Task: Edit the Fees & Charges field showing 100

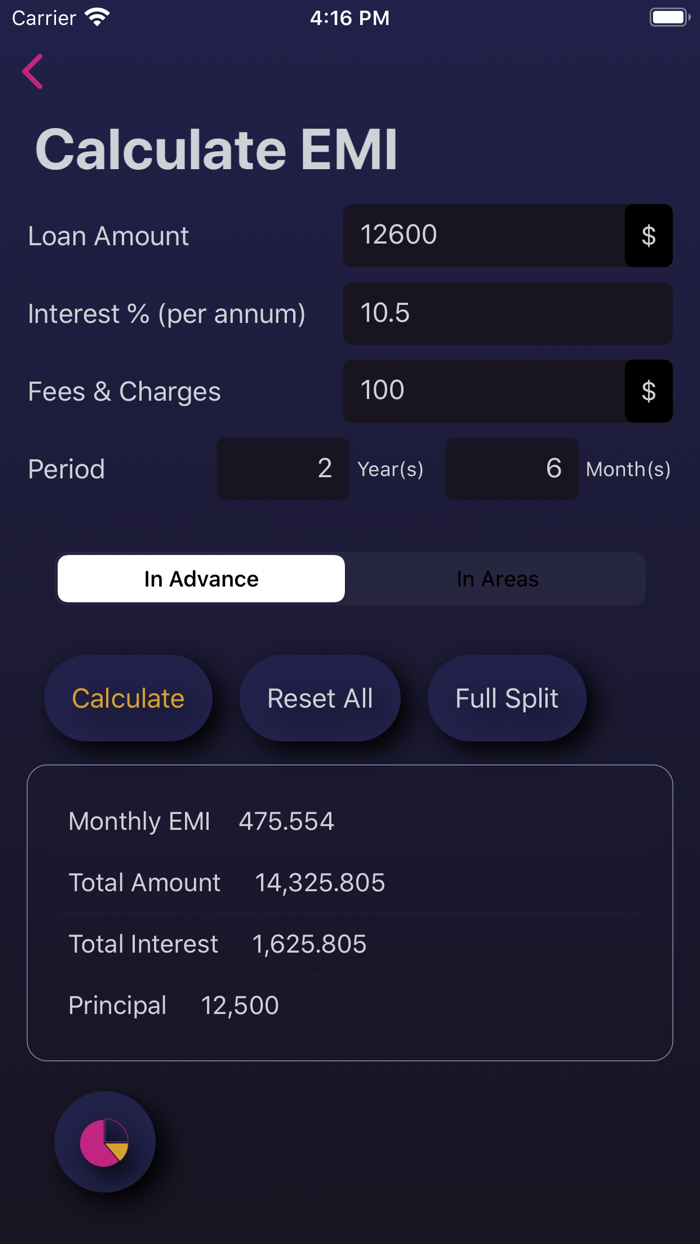Action: click(x=484, y=391)
